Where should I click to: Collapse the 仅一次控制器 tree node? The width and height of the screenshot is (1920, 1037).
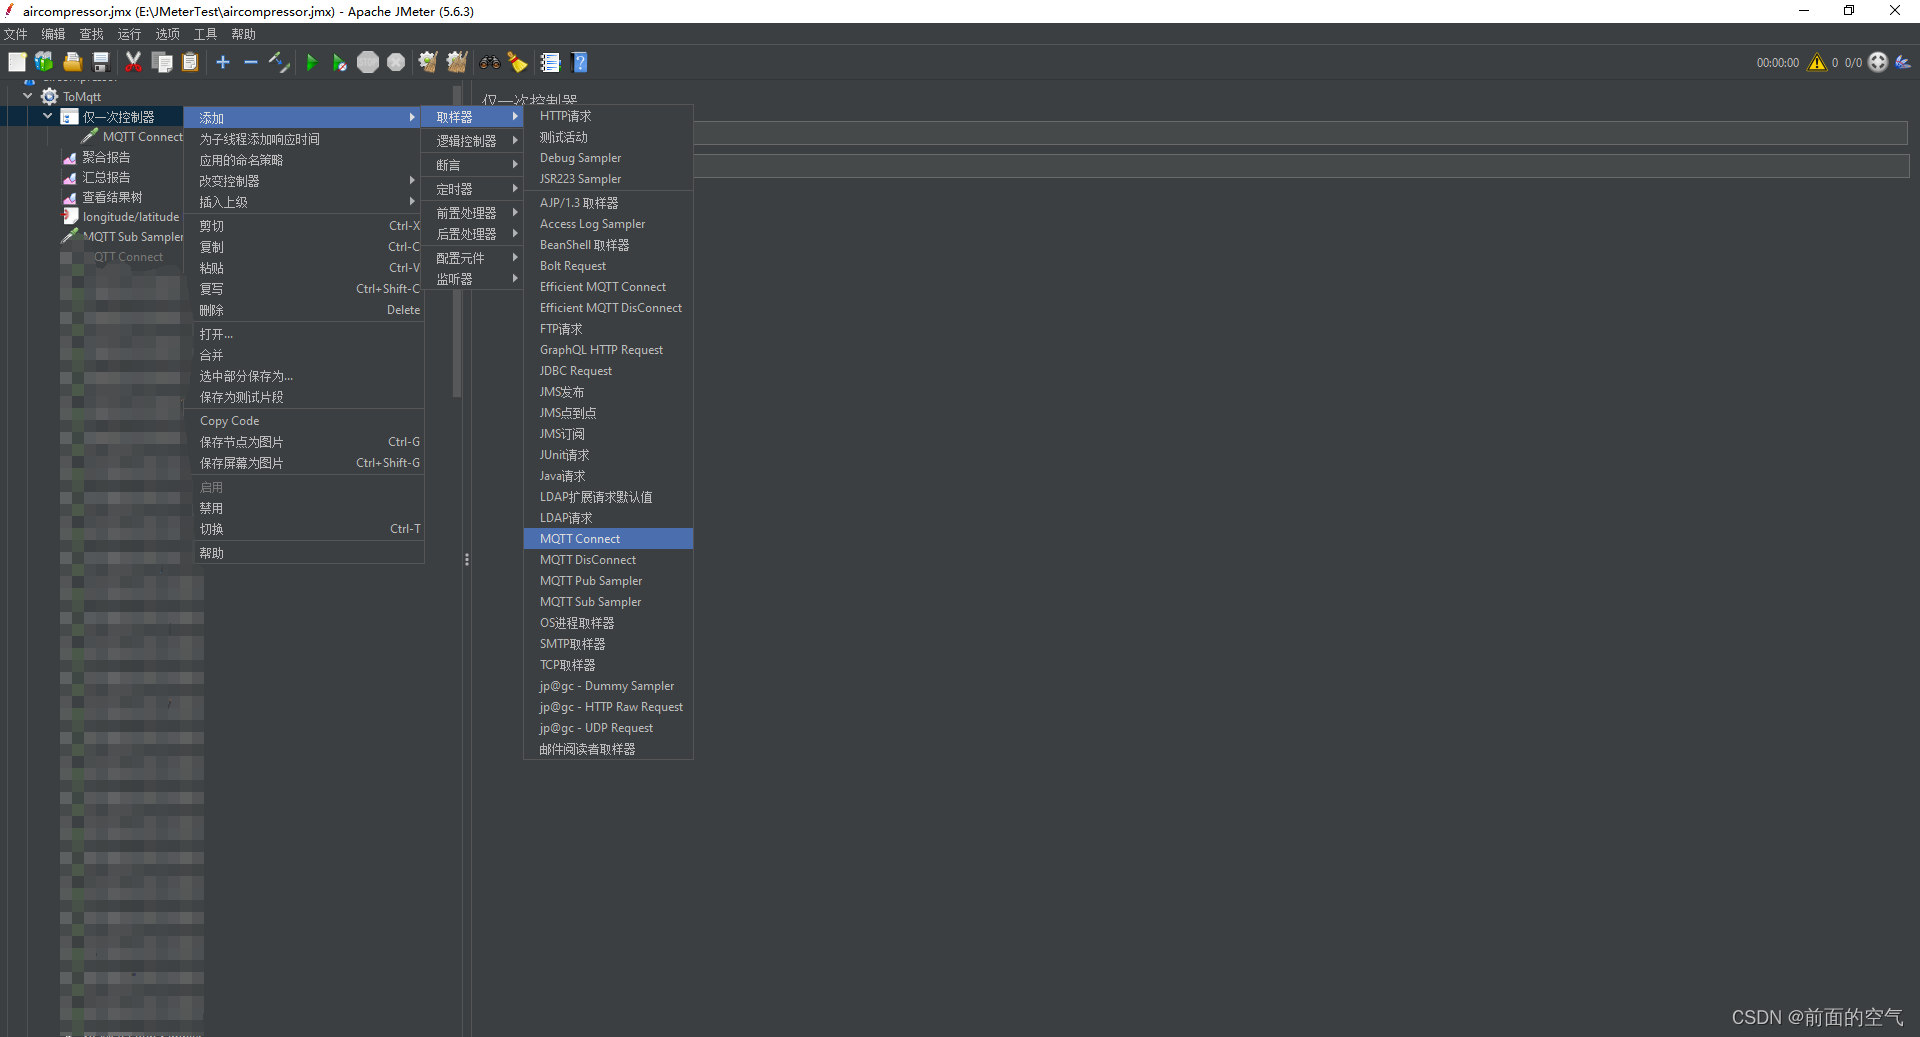[x=47, y=116]
